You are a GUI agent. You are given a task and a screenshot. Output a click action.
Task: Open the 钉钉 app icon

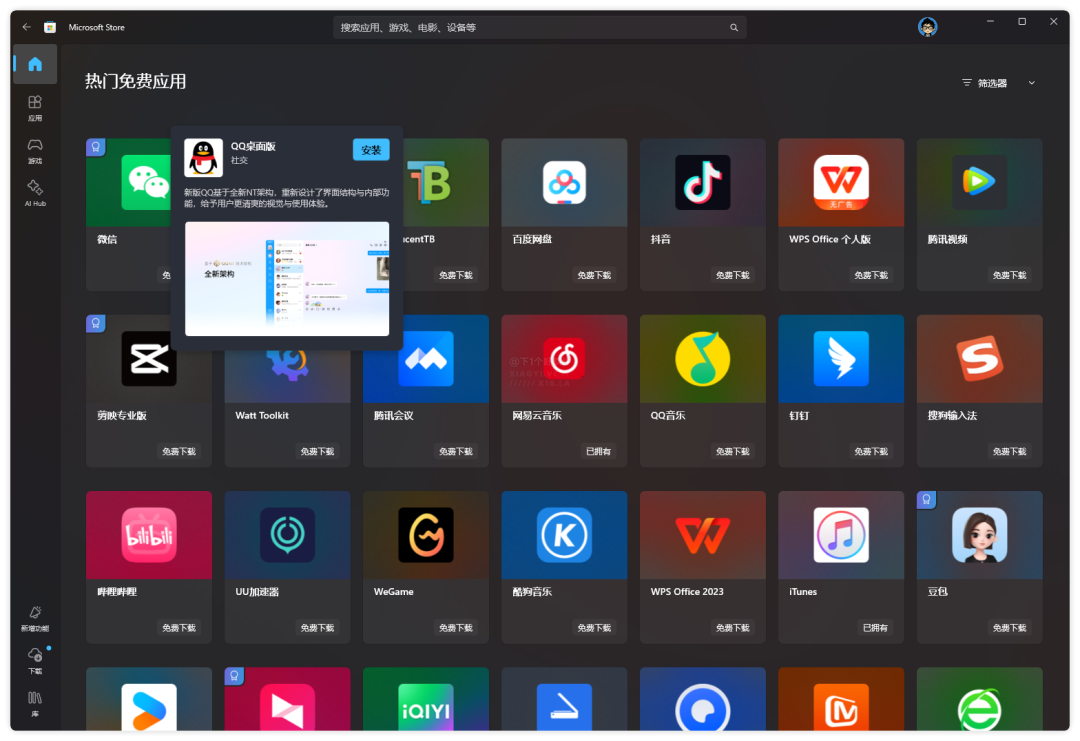tap(841, 359)
